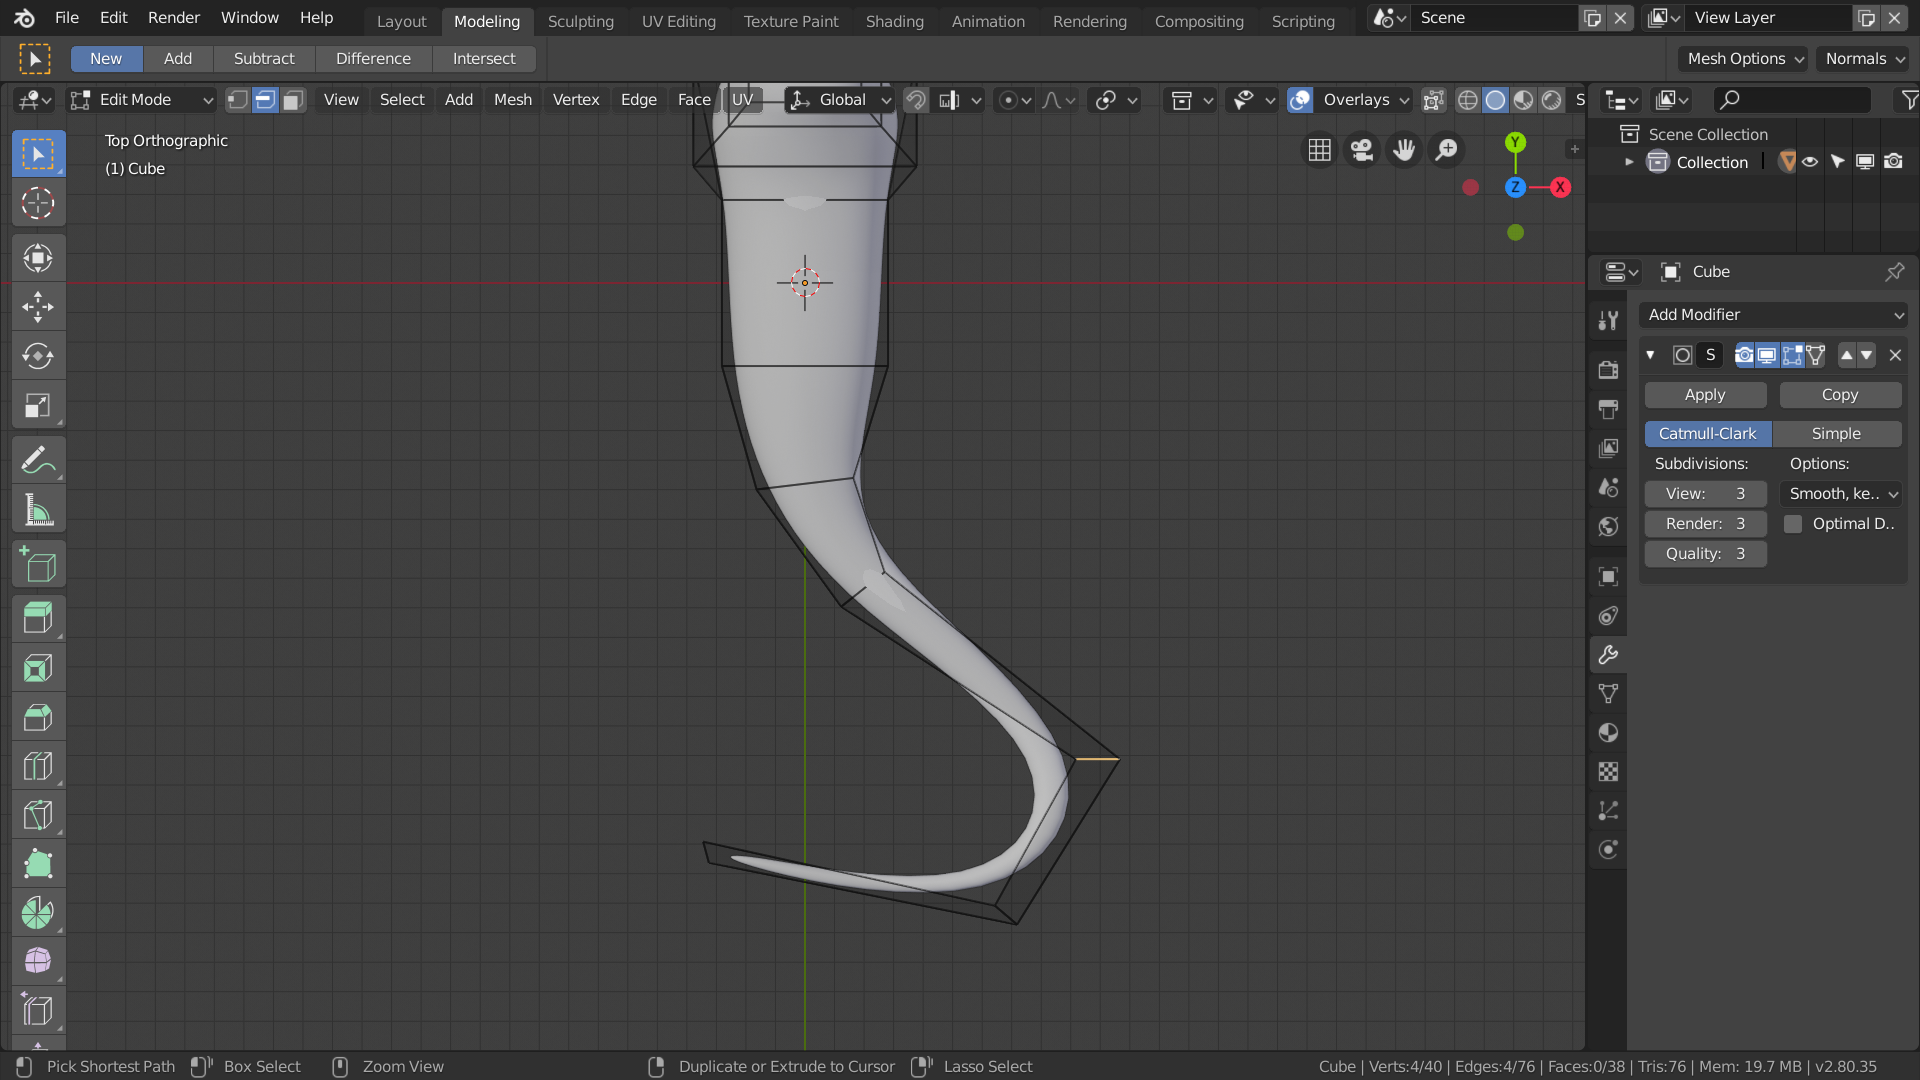Collapse the Subdivision modifier panel triangle
Image resolution: width=1920 pixels, height=1080 pixels.
[x=1650, y=355]
